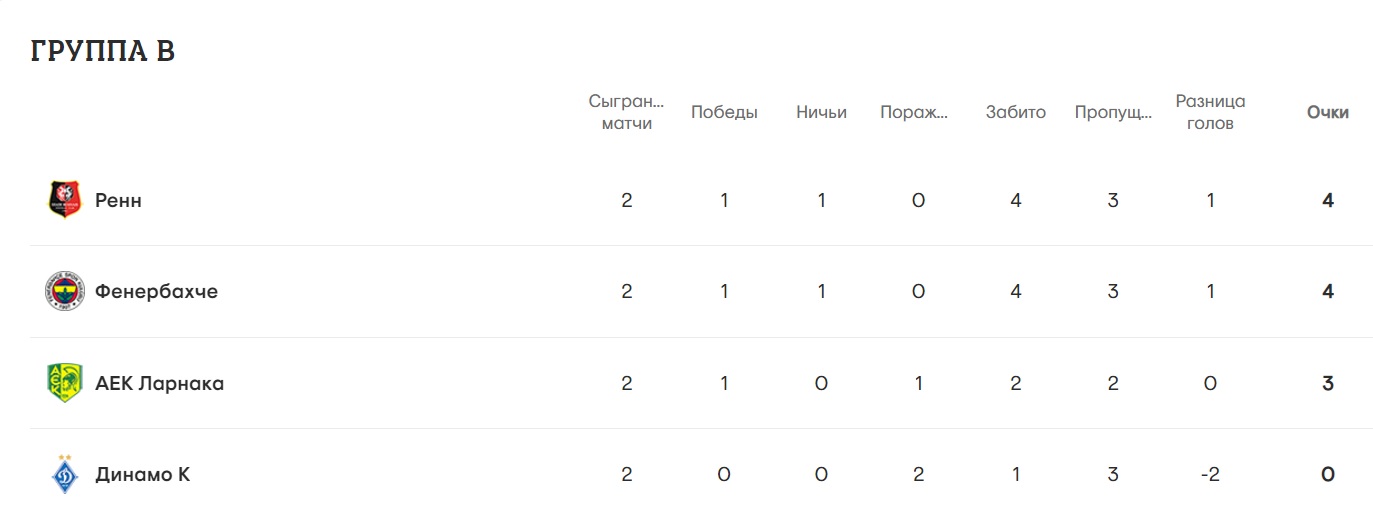Click the Сыгранные матчи column header
The image size is (1373, 515).
point(626,112)
